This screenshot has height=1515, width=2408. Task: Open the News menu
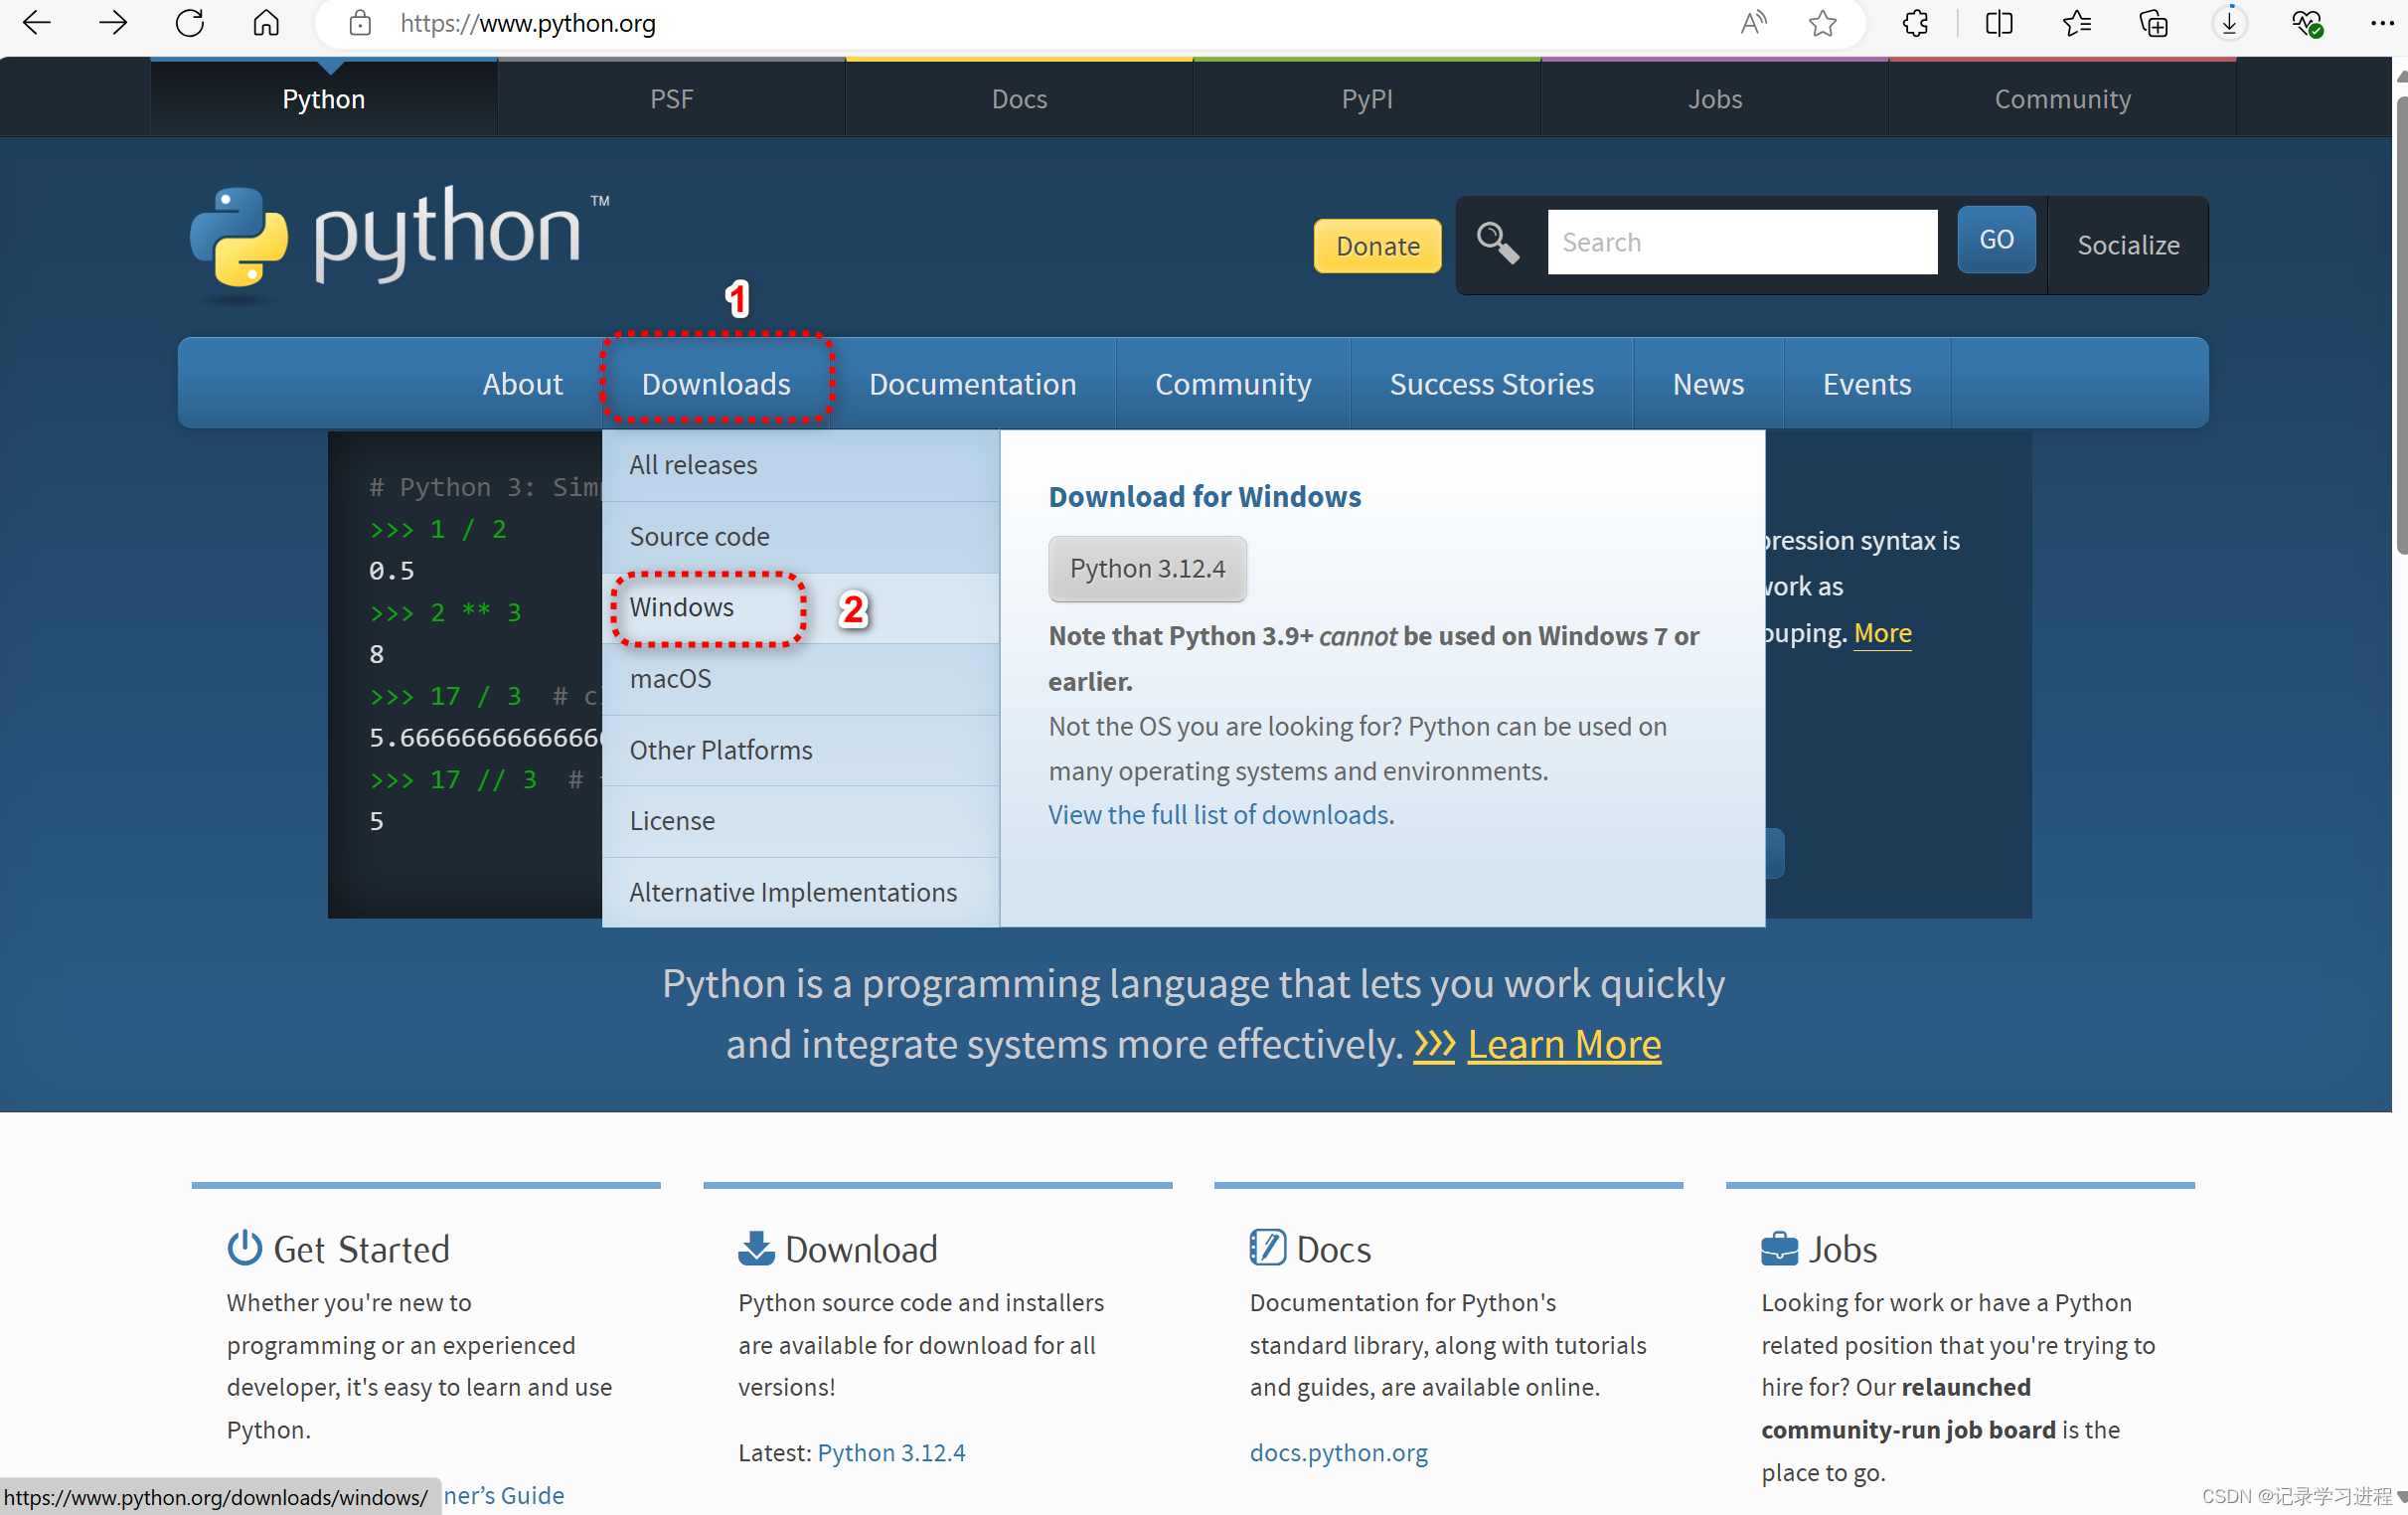pyautogui.click(x=1708, y=384)
